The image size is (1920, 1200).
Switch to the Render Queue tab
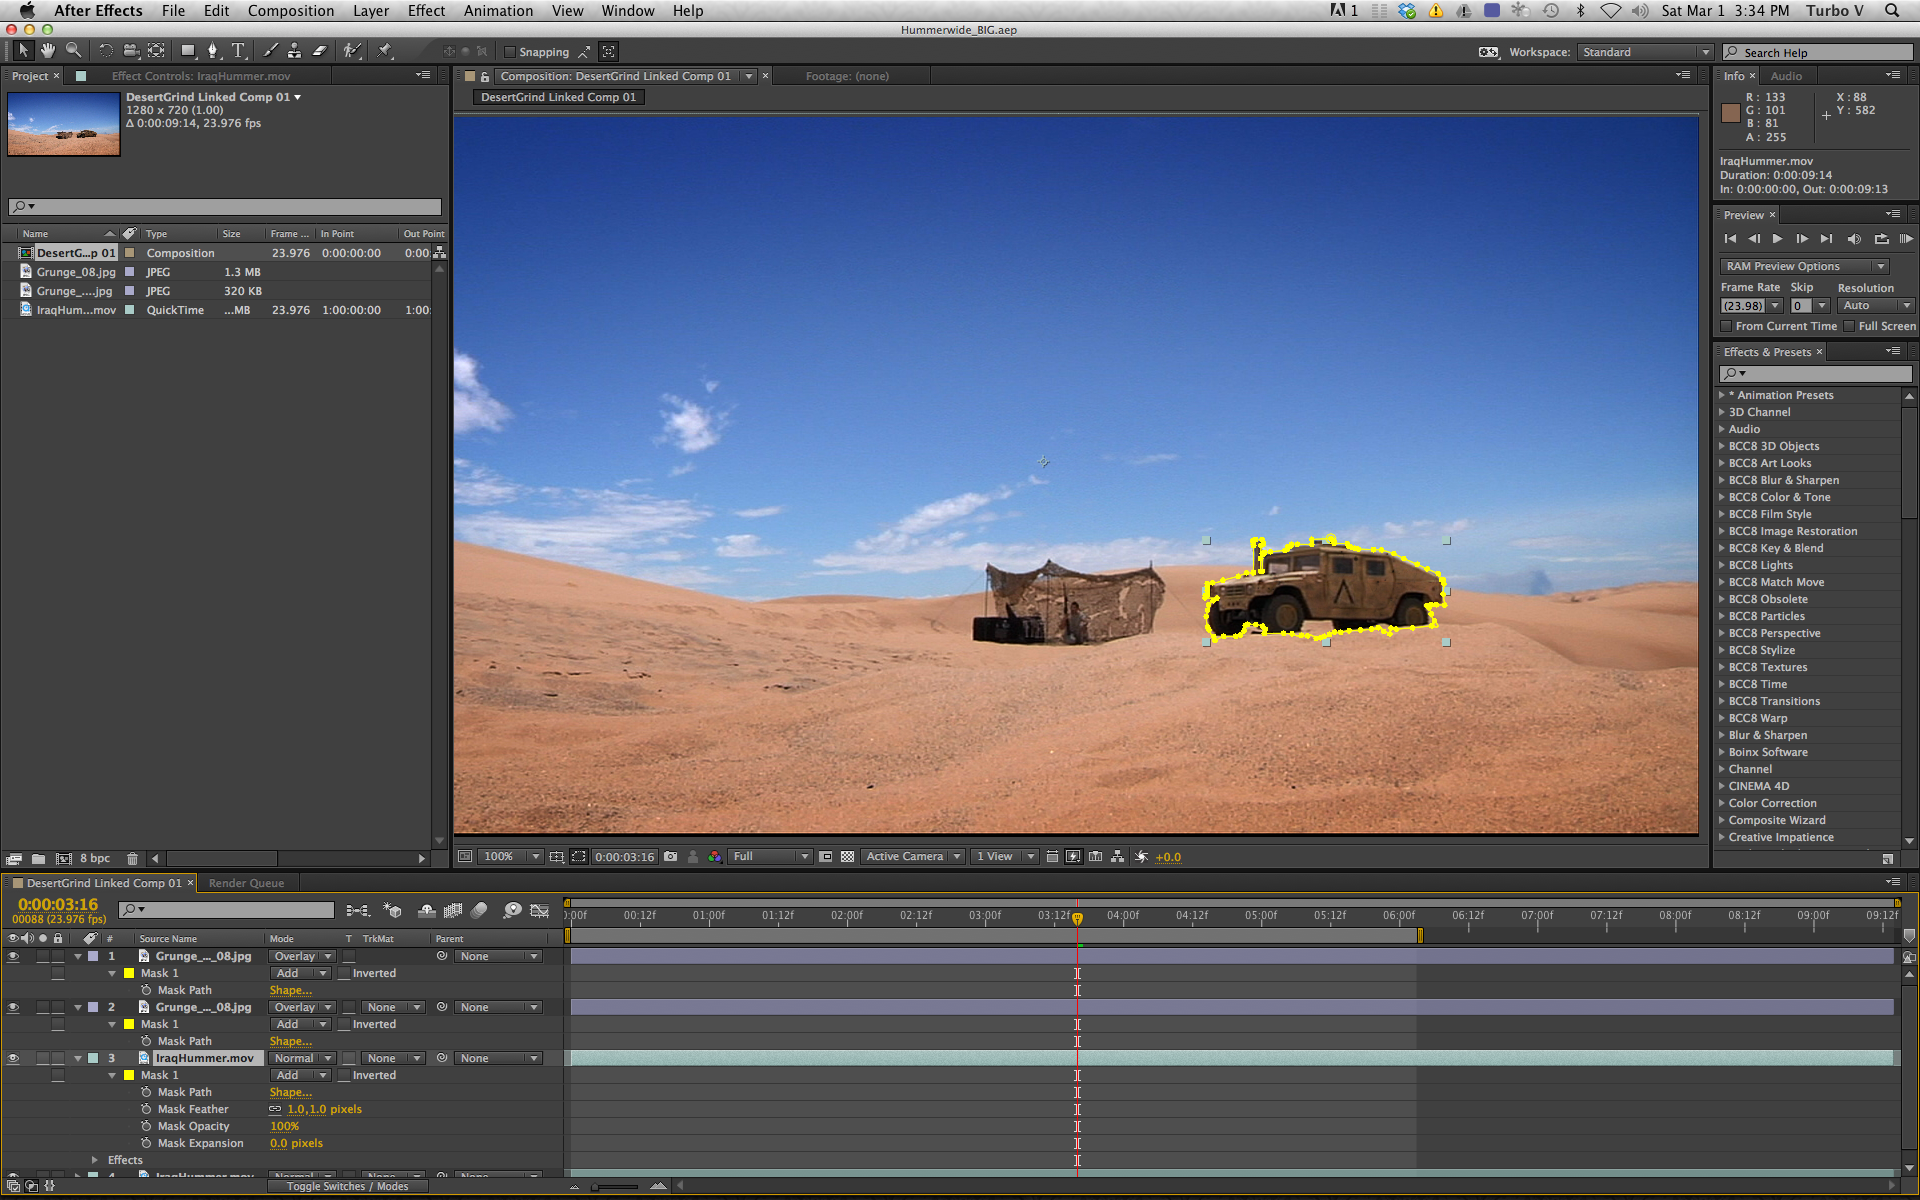[246, 884]
